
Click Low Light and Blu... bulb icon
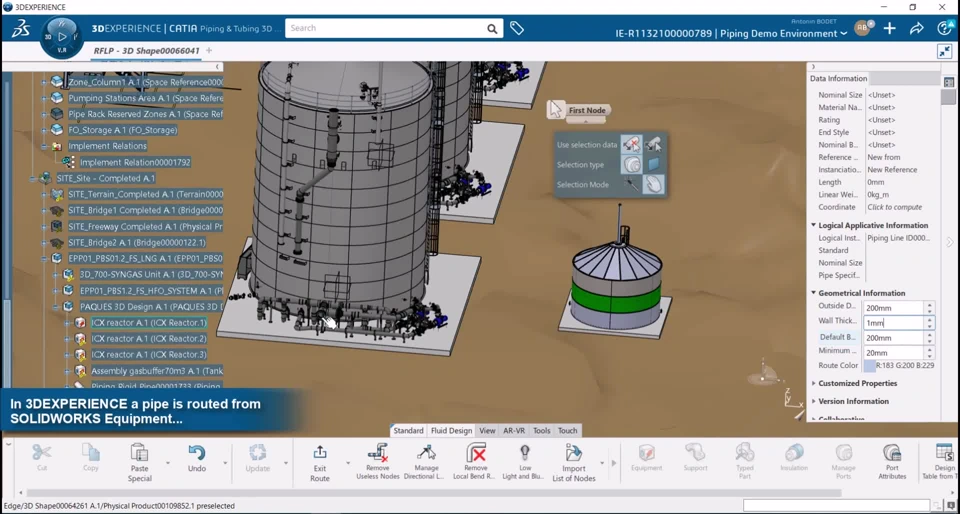coord(524,452)
